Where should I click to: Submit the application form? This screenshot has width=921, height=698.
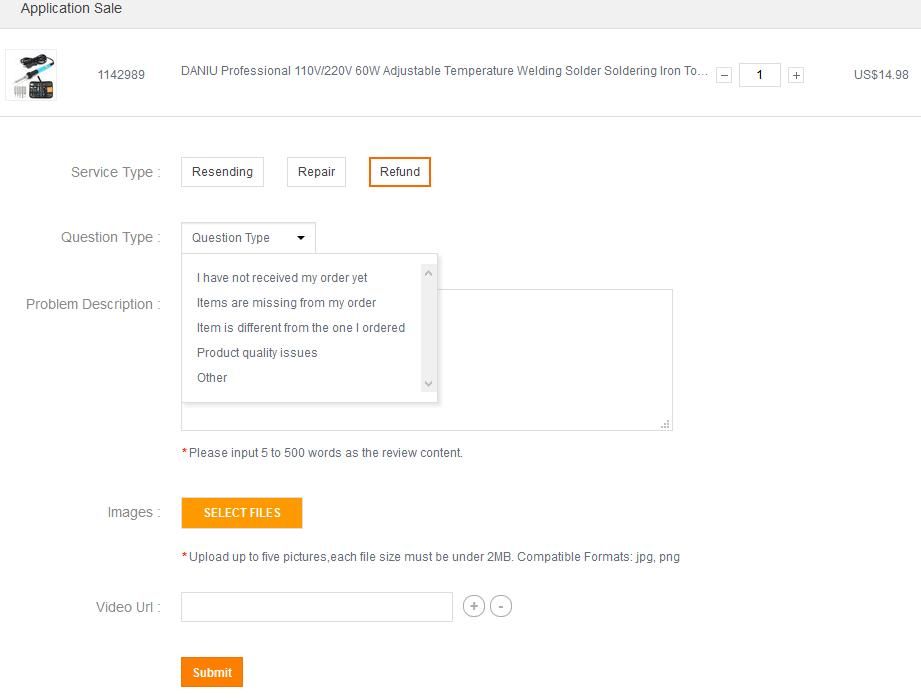coord(212,672)
